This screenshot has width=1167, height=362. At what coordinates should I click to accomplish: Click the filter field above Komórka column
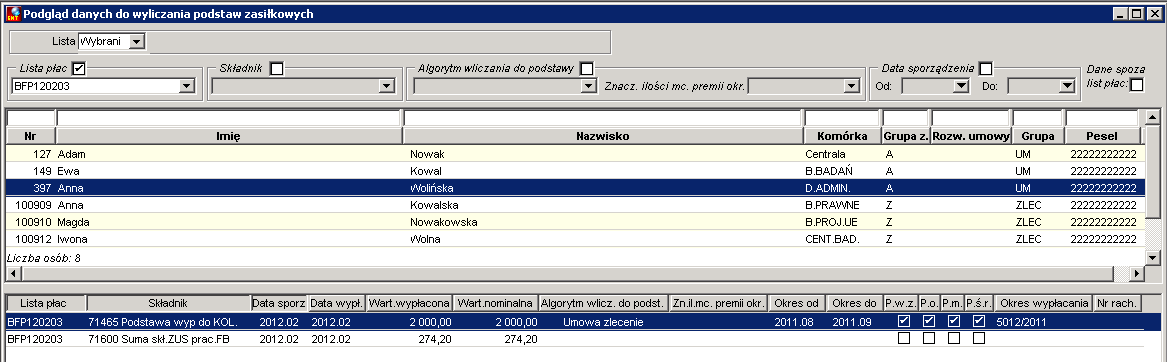coord(843,118)
